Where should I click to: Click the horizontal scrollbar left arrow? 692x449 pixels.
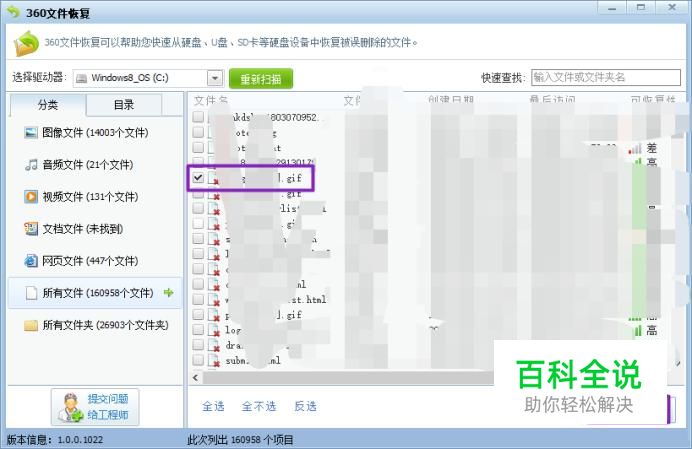coord(196,377)
